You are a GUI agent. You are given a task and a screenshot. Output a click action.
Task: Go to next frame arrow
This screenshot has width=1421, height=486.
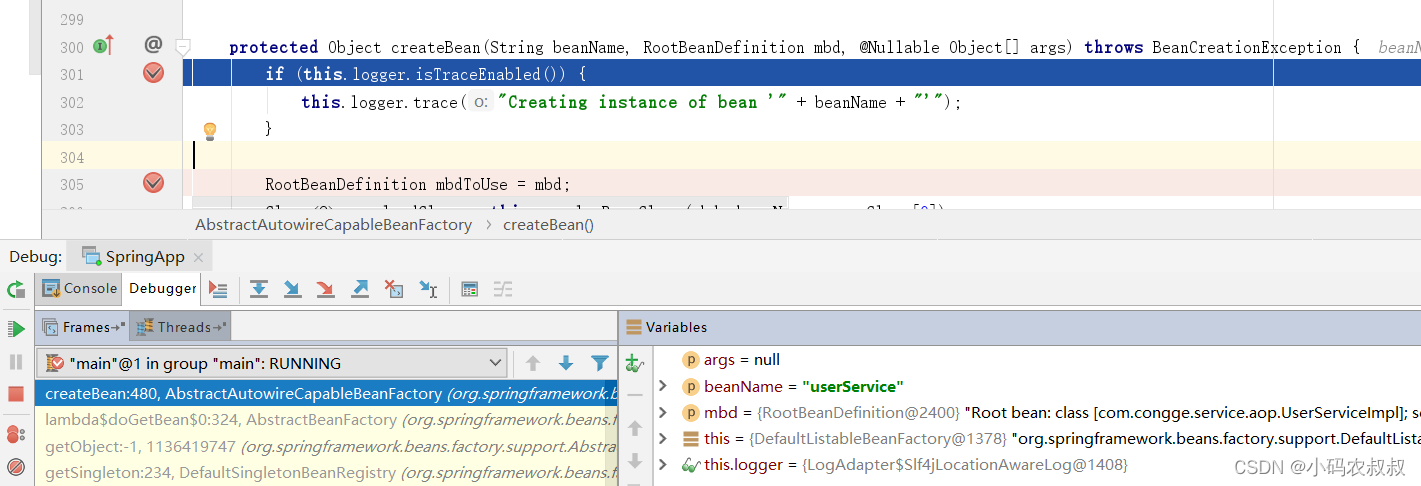click(x=566, y=363)
